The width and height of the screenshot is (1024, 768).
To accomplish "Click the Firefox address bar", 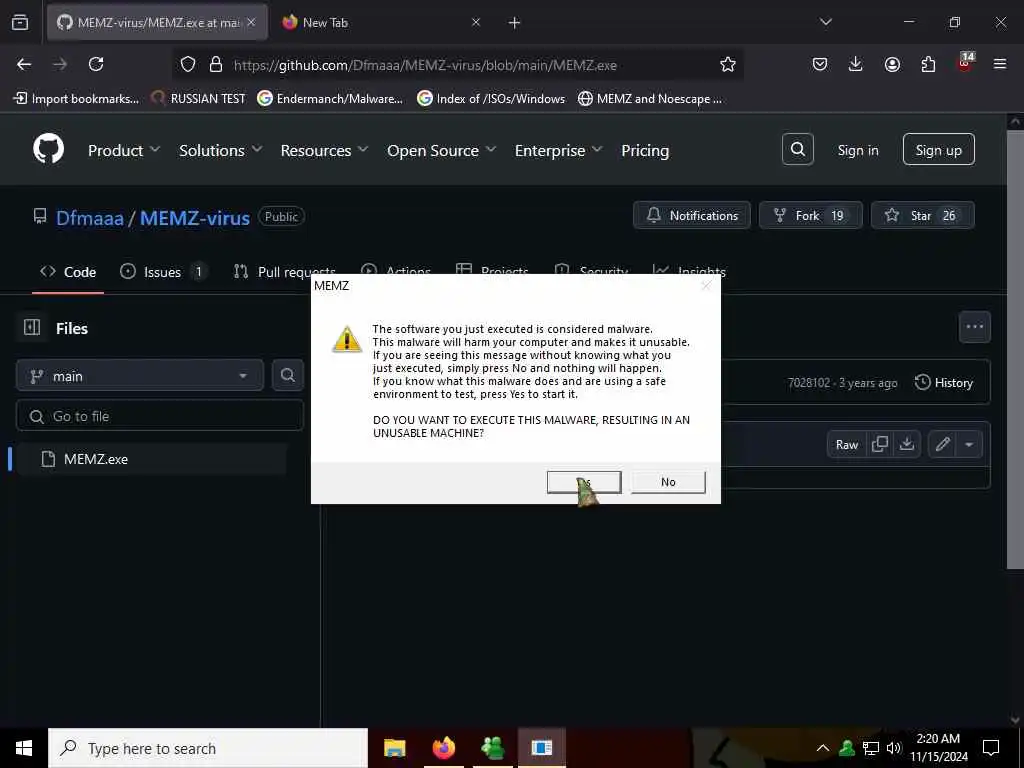I will 457,64.
